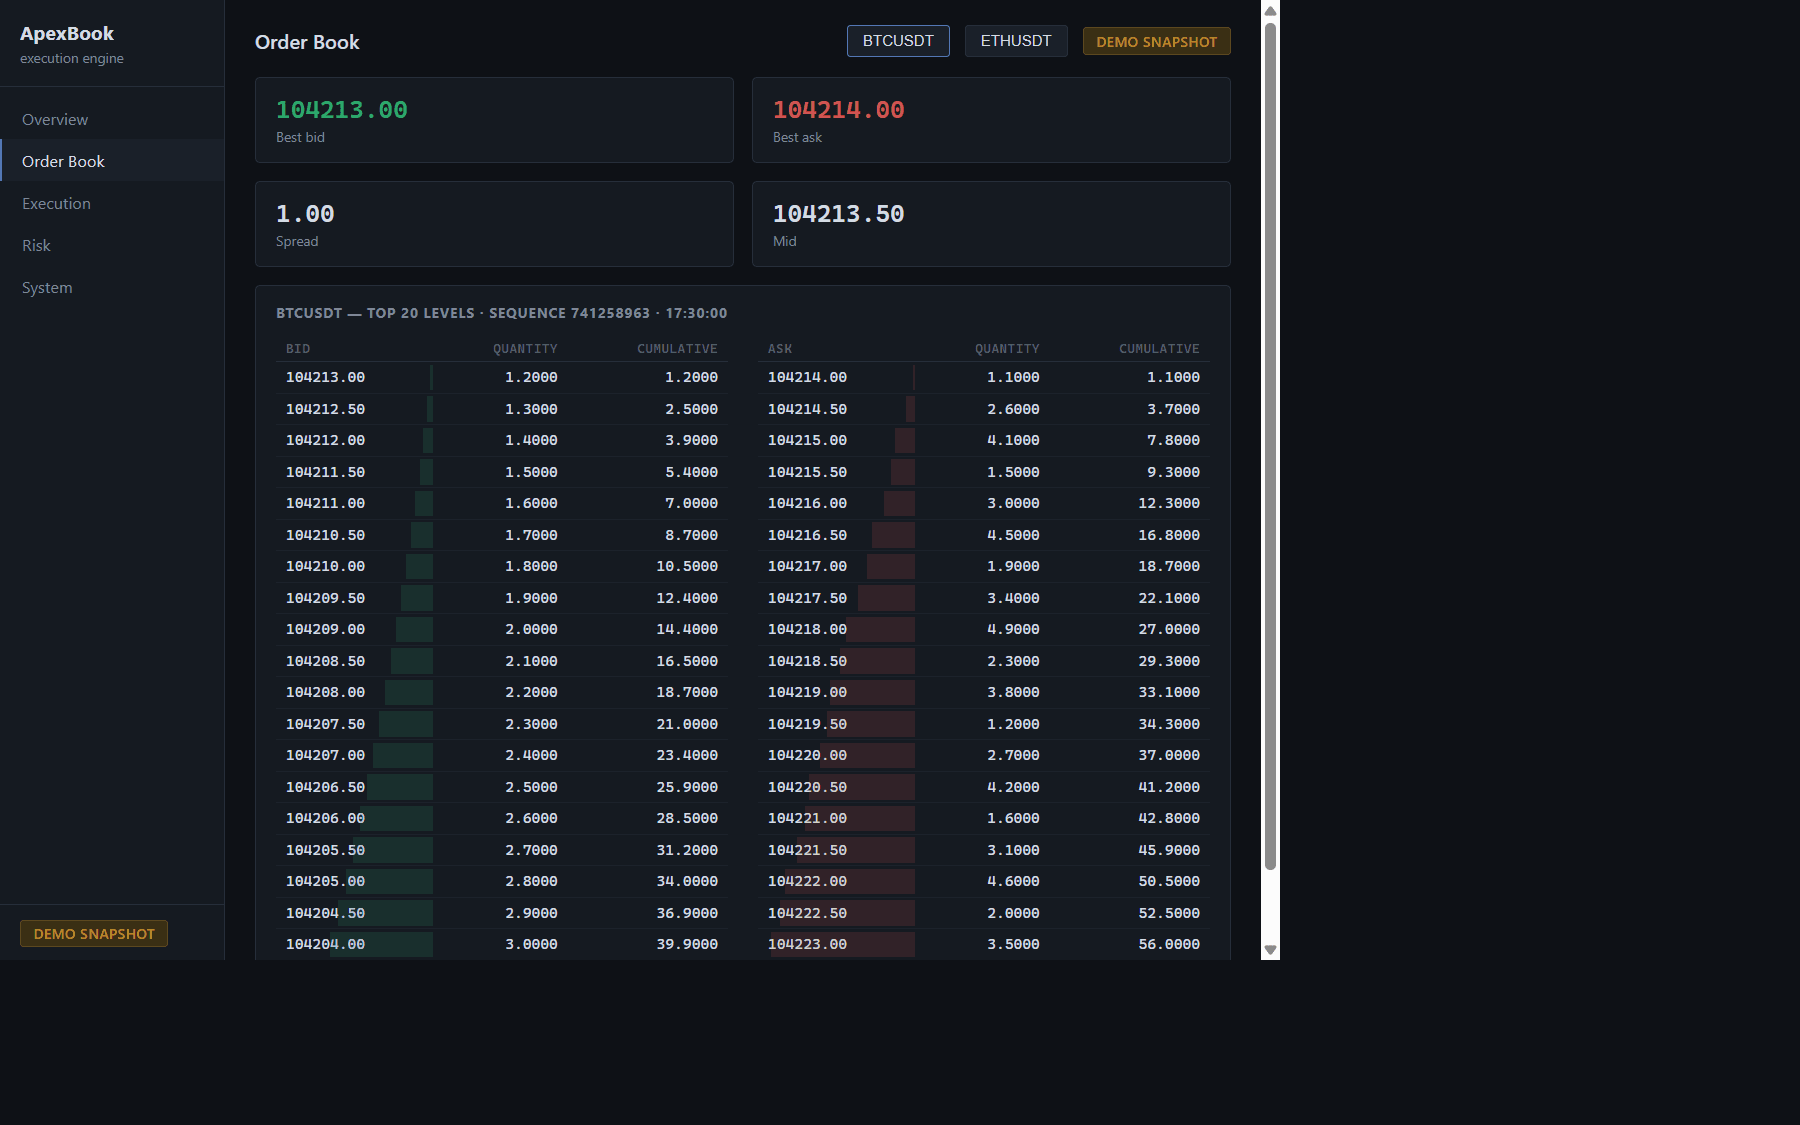Click the vertical scrollbar thumb

point(1270,446)
